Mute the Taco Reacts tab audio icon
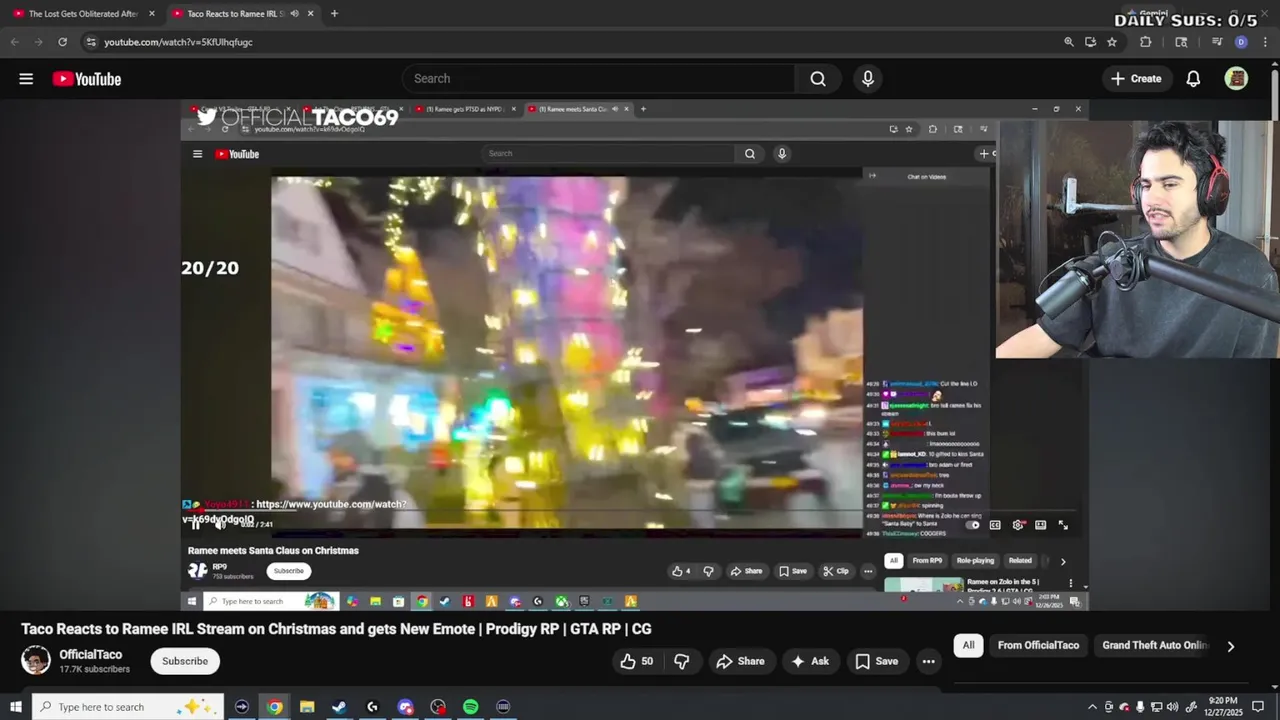The image size is (1280, 720). pos(294,14)
